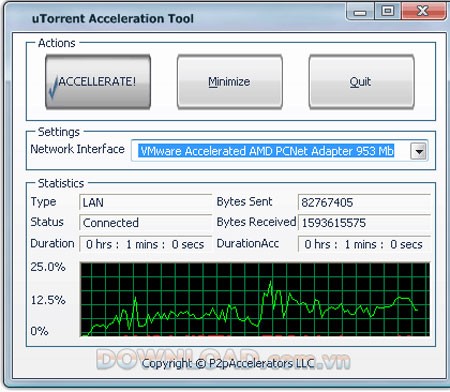Viewport: 450px width, 392px height.
Task: Click the Type field showing LAN
Action: (145, 202)
